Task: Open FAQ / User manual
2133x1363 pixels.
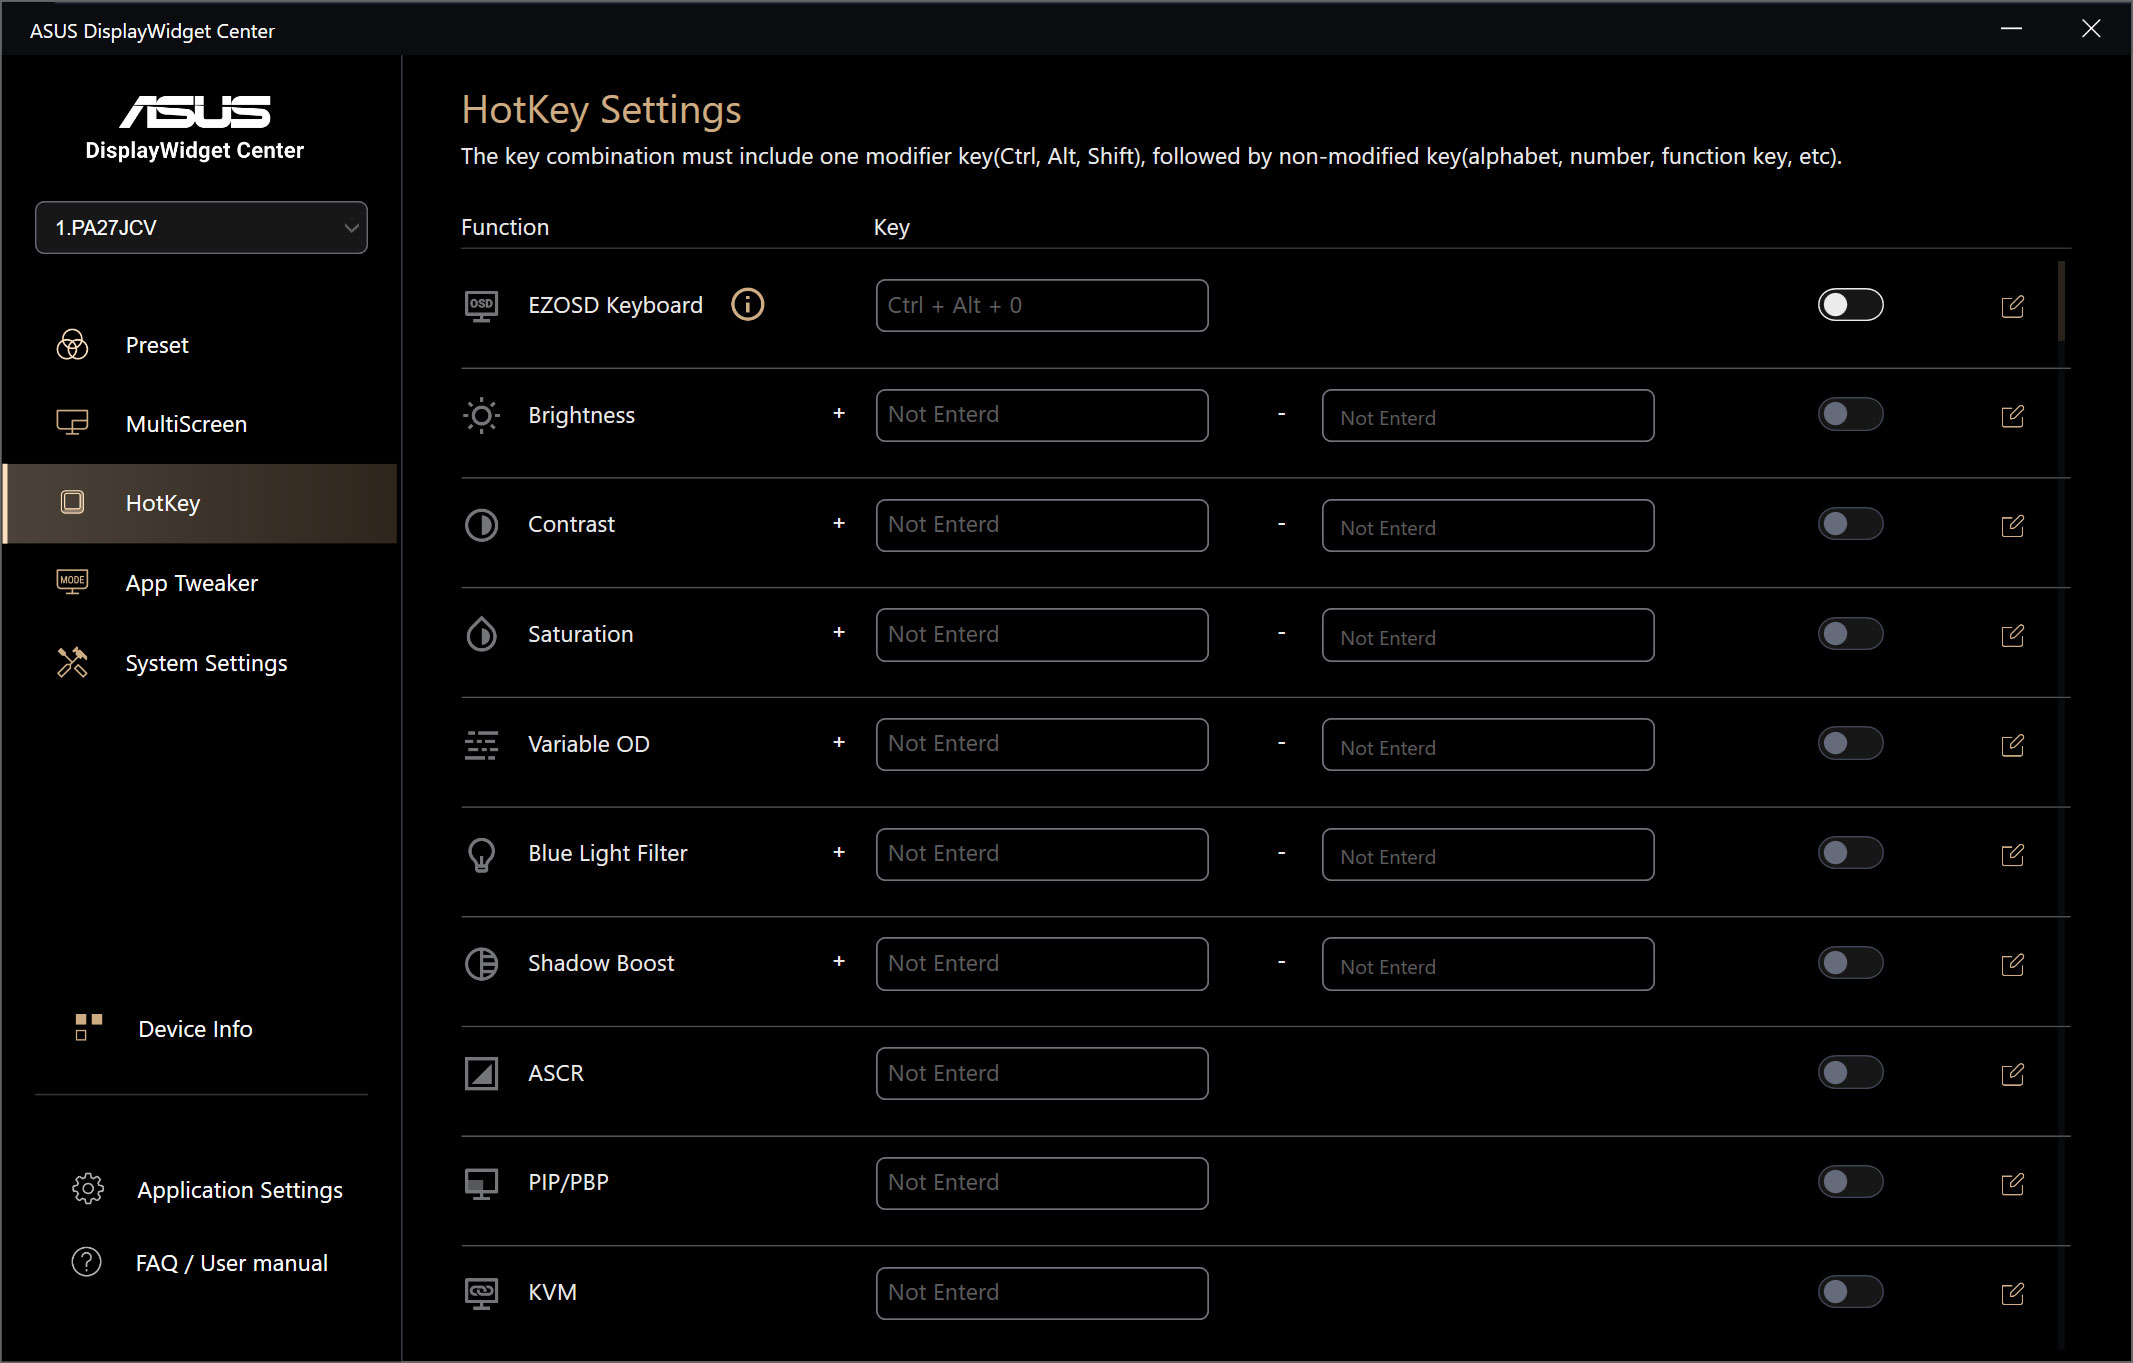Action: click(231, 1263)
